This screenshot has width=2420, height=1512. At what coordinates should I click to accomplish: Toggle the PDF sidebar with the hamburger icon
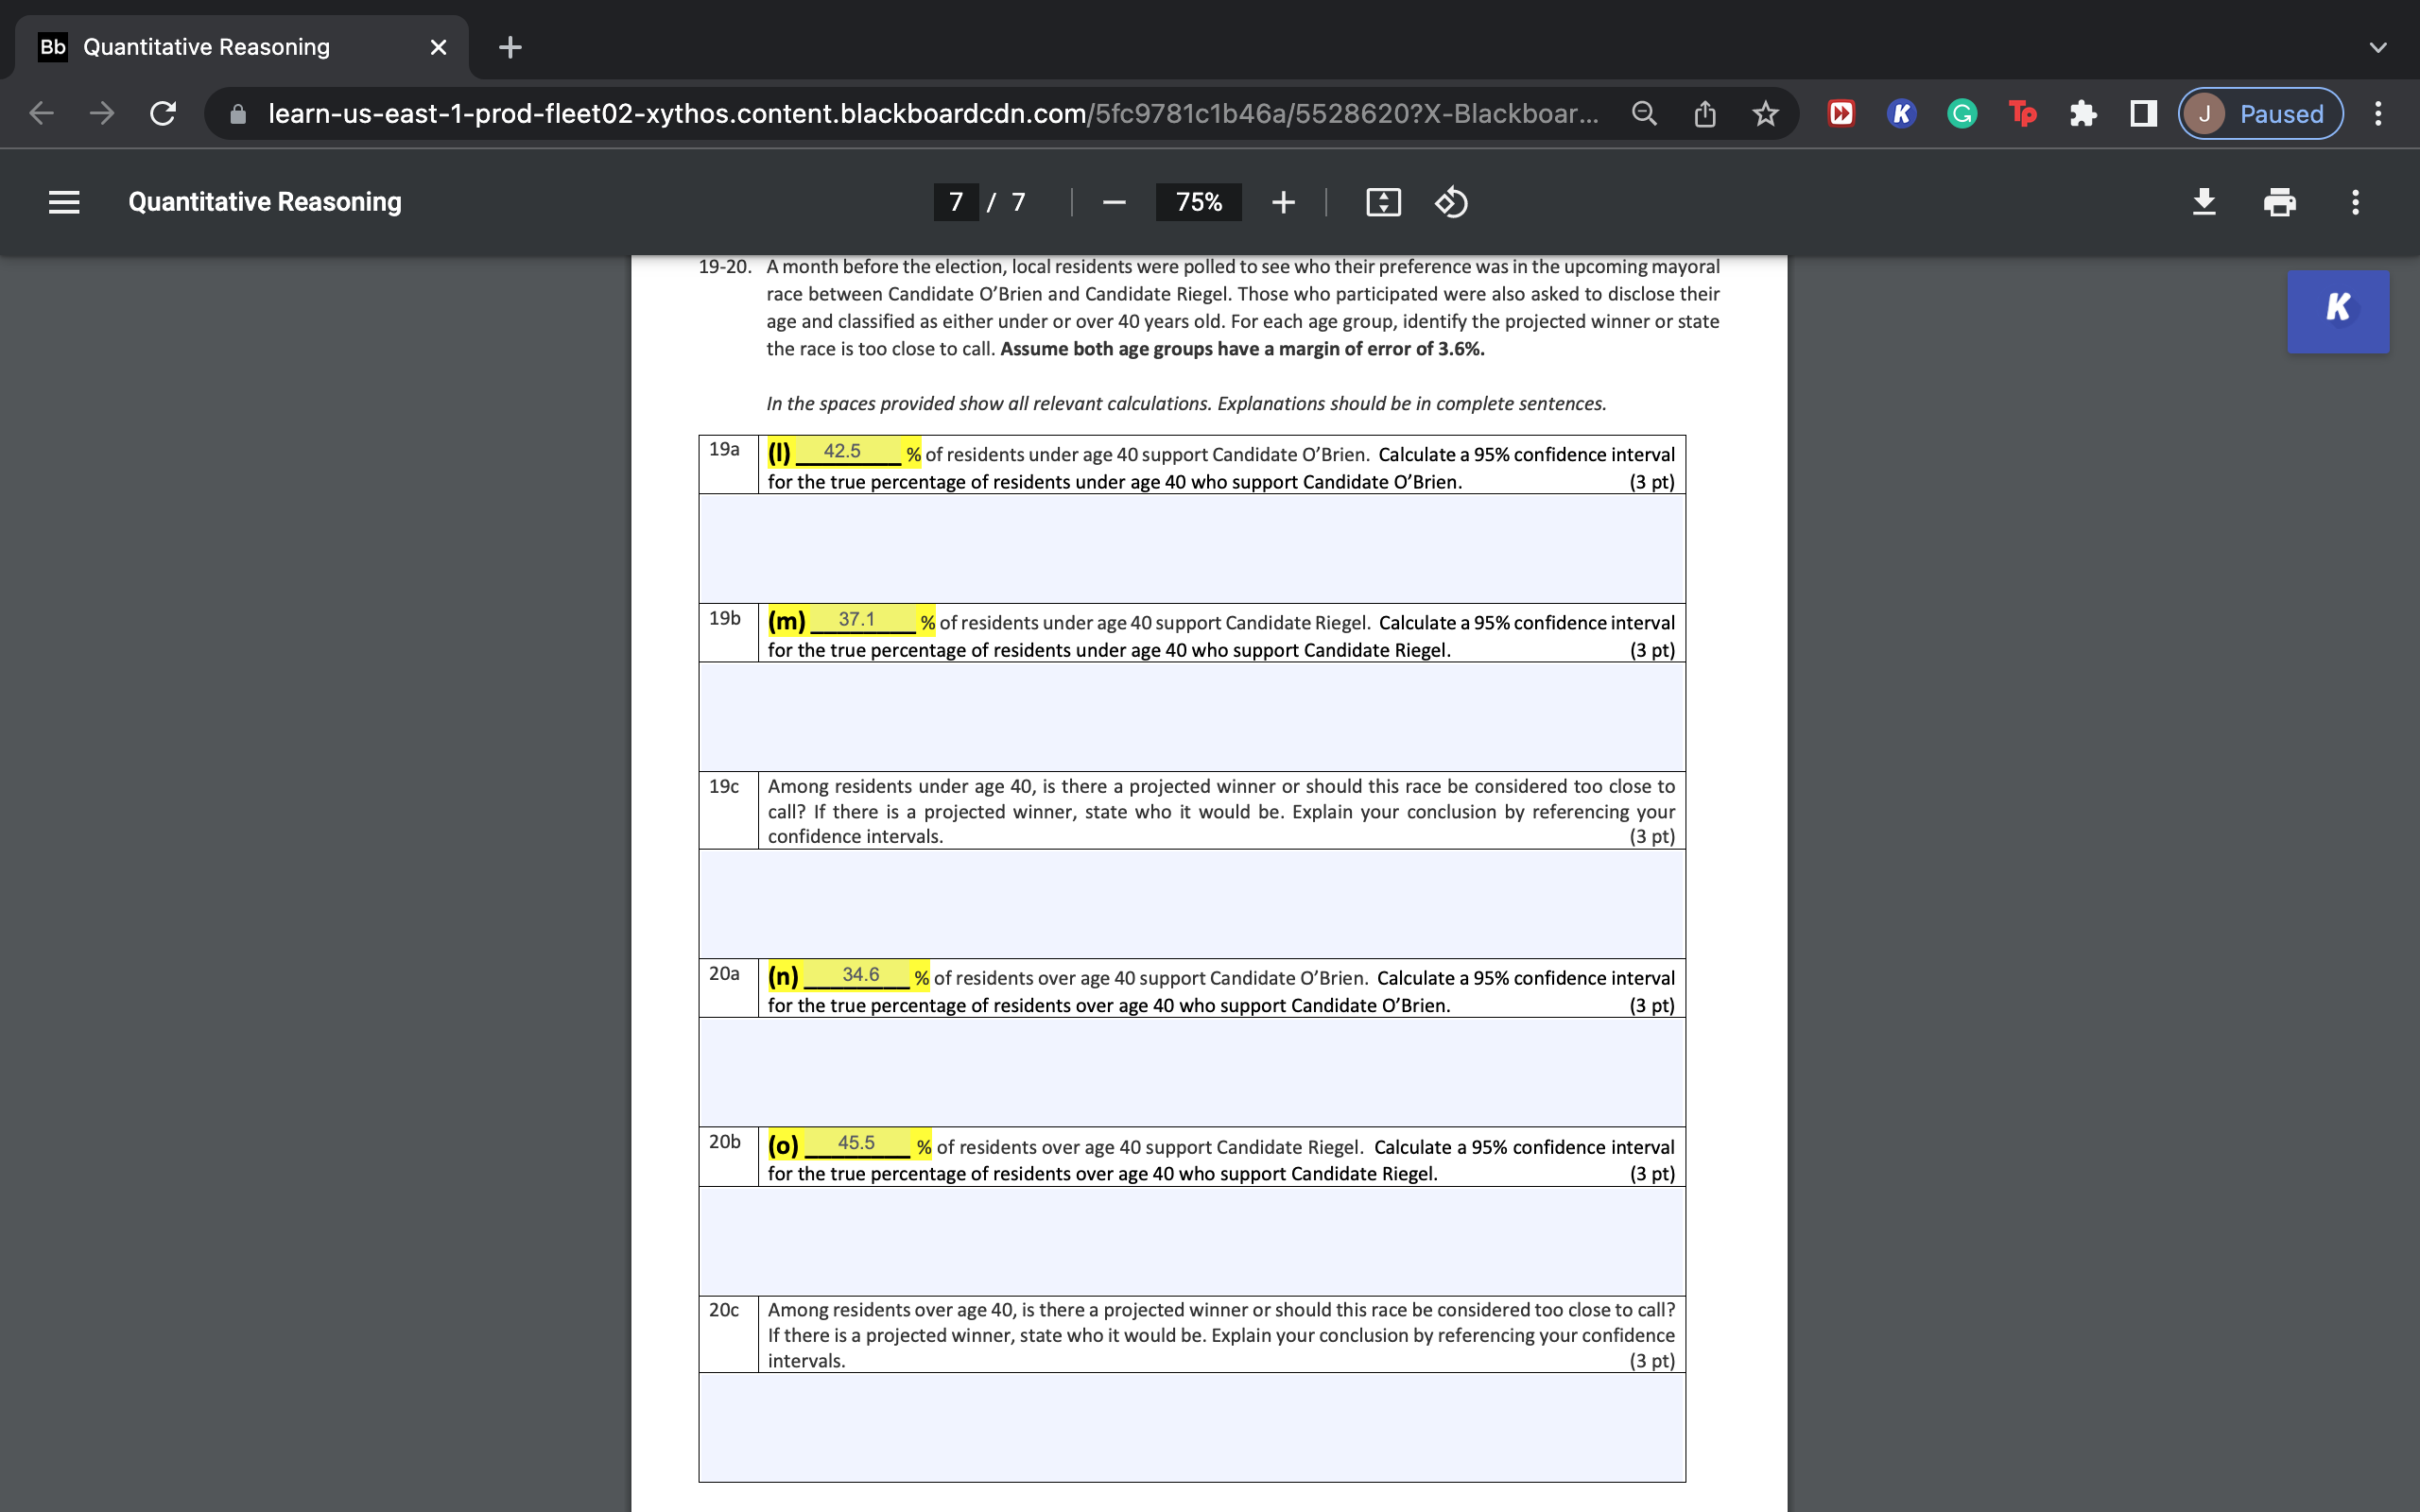pyautogui.click(x=63, y=202)
